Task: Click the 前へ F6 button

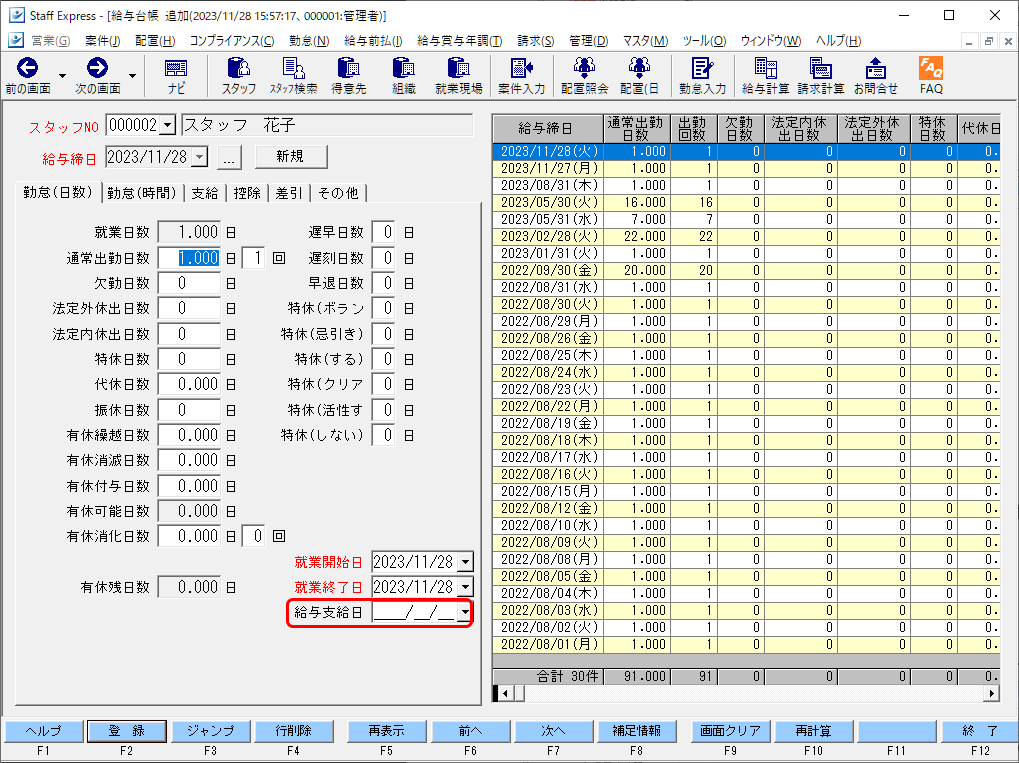Action: (x=470, y=731)
